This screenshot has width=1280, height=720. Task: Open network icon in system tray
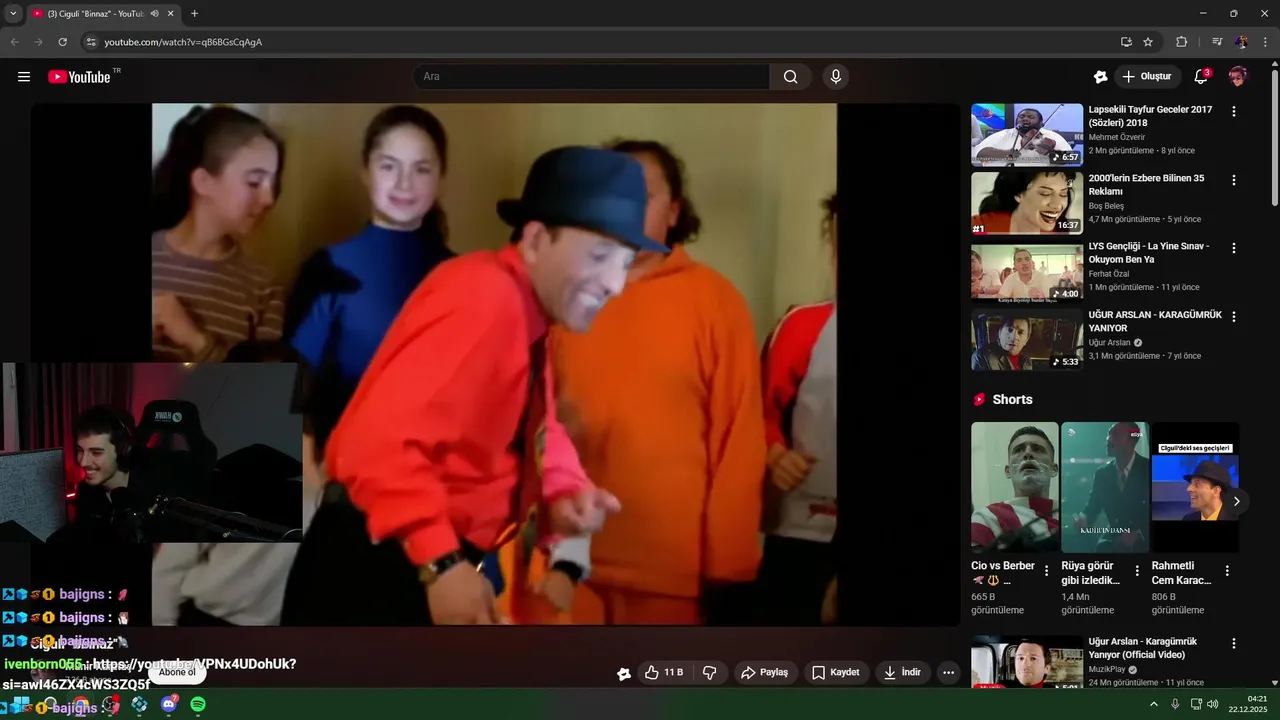click(1196, 704)
